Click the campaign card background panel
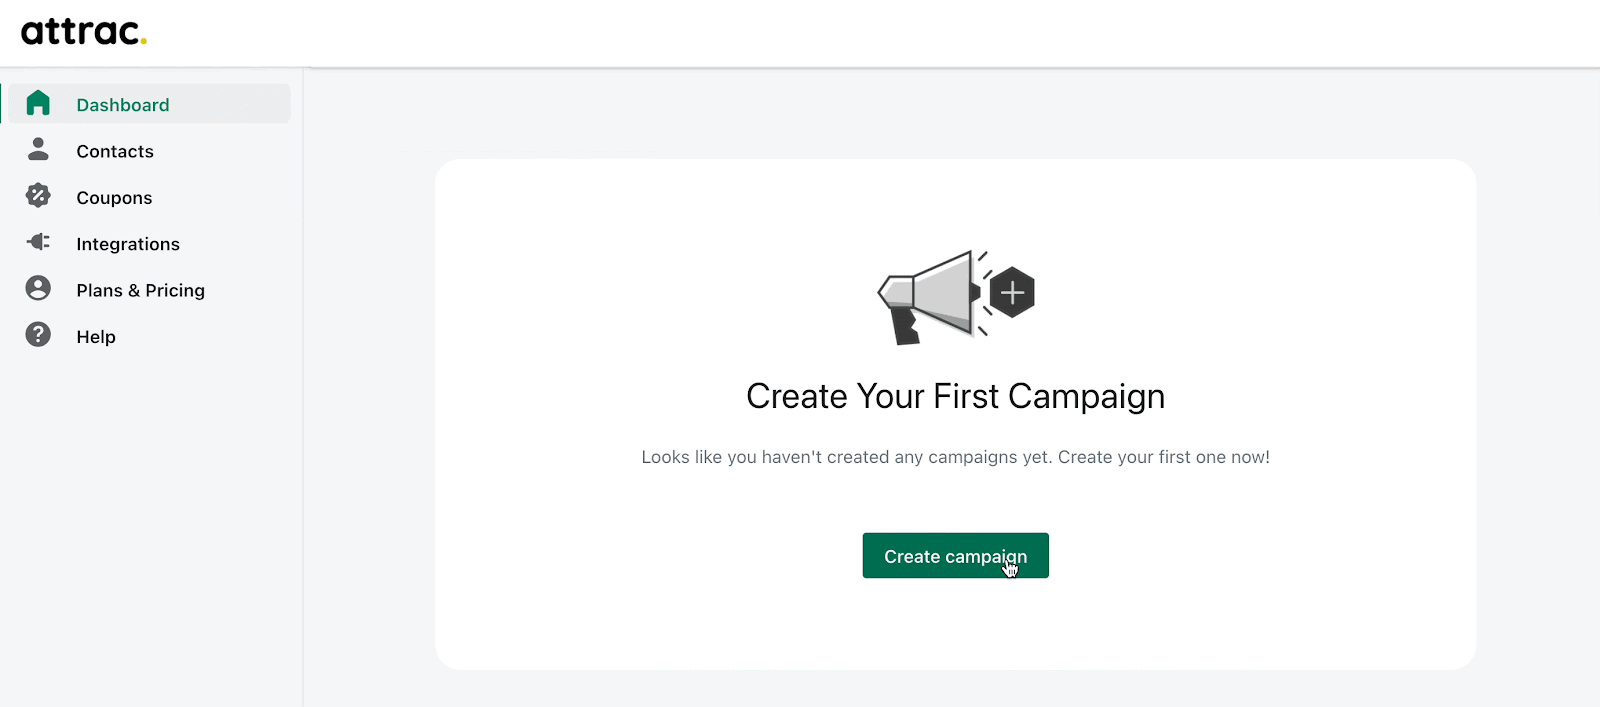This screenshot has height=707, width=1600. tap(954, 630)
